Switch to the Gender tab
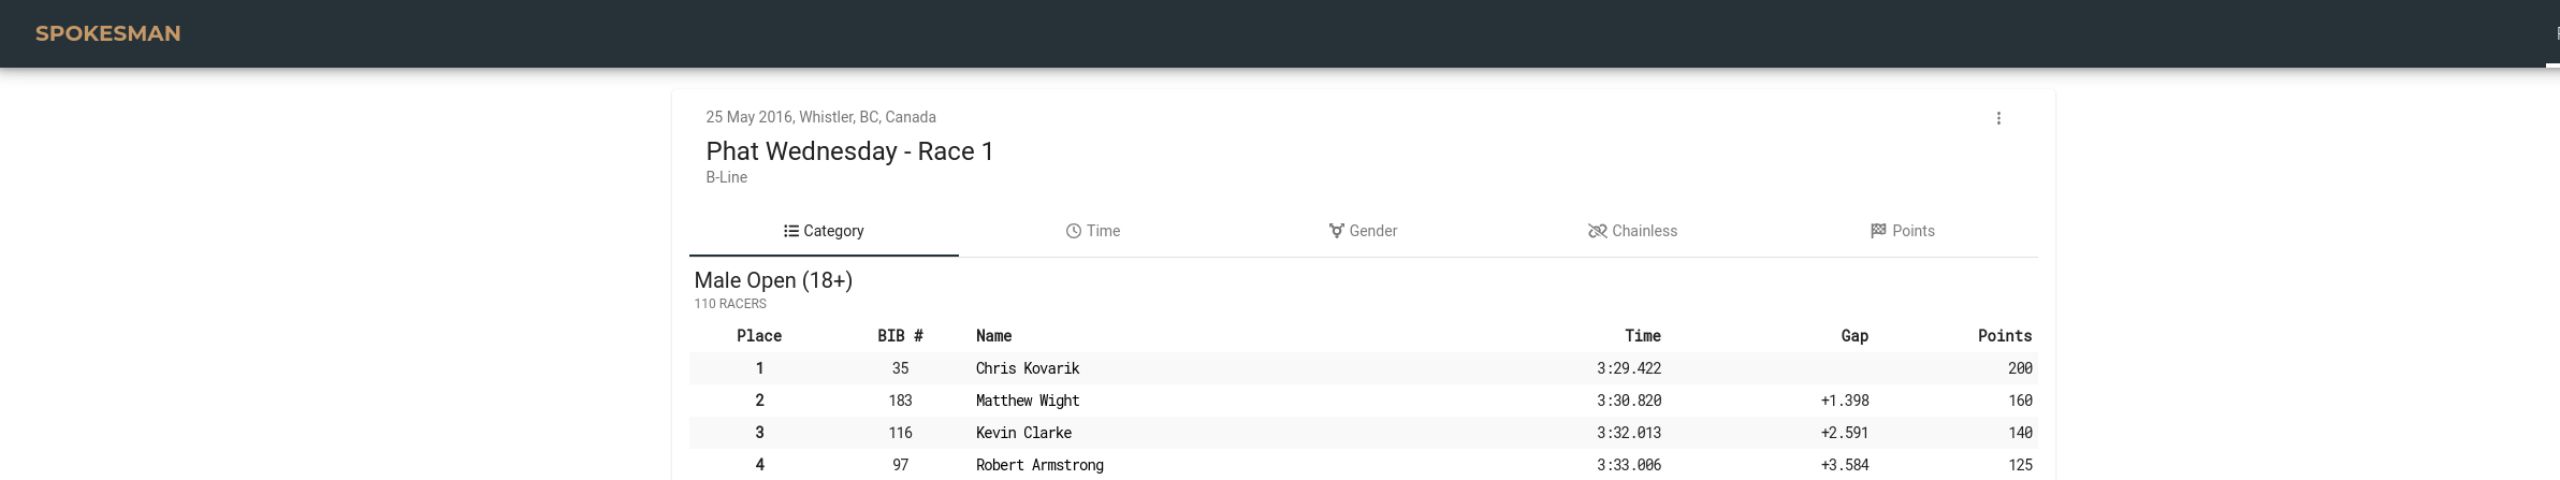This screenshot has height=480, width=2560. click(x=1363, y=231)
